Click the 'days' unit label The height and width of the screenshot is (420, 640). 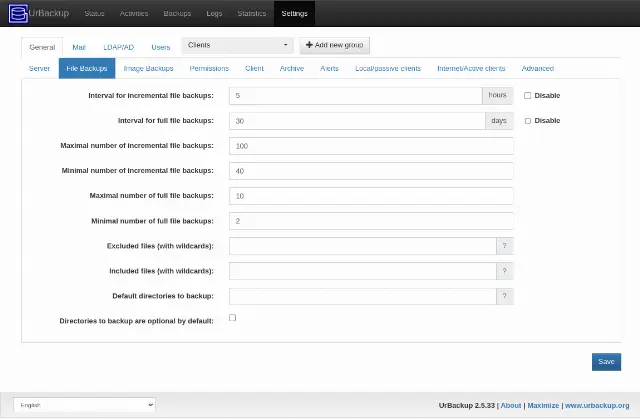pos(499,121)
